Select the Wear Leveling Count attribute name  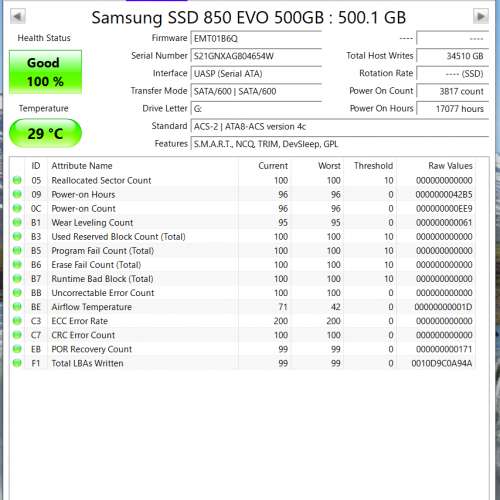[92, 222]
